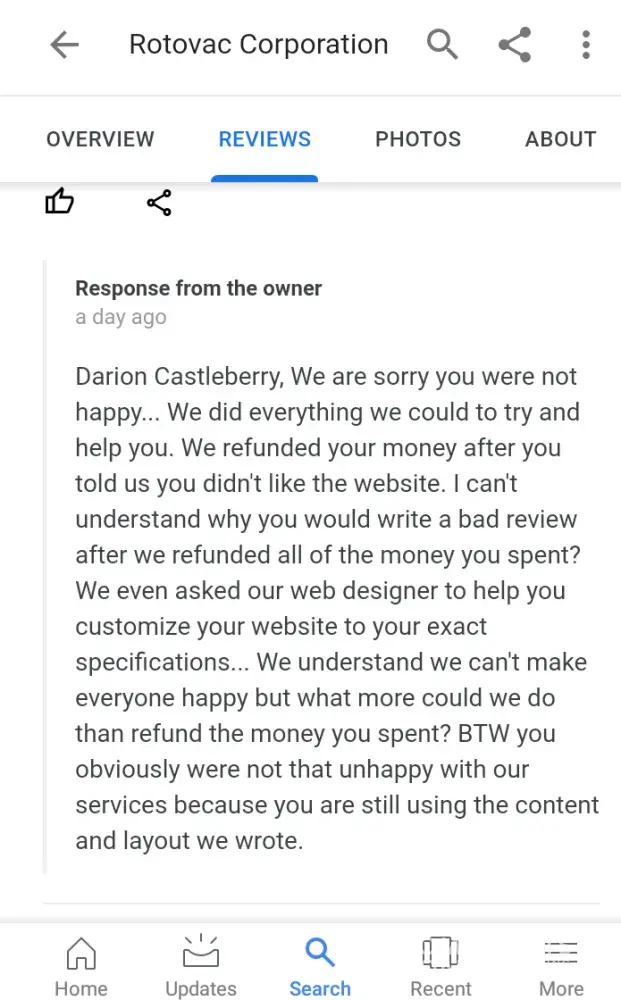Open Updates in bottom navigation
Screen dimensions: 621x1000
click(x=201, y=953)
